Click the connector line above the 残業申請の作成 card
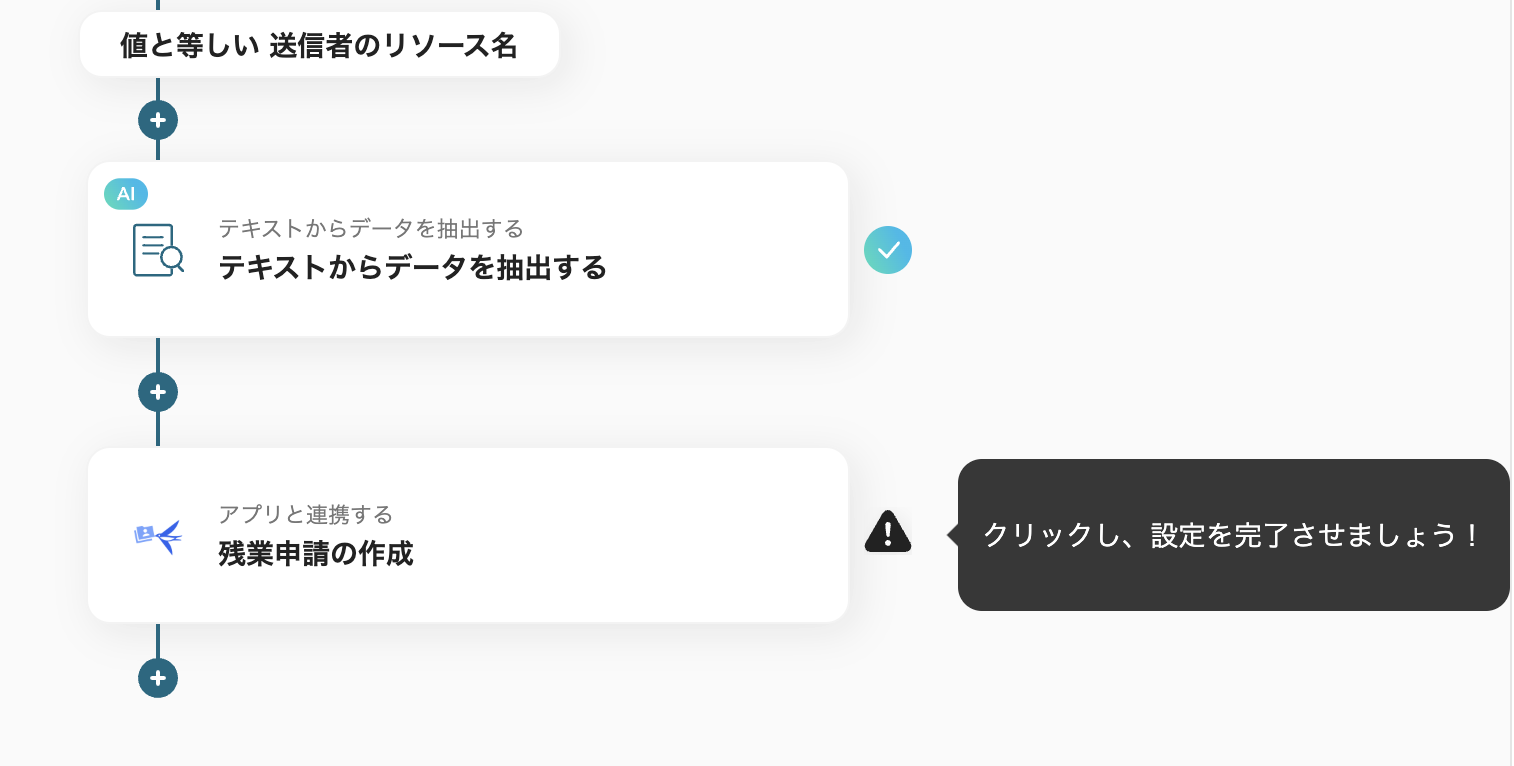Screen dimensions: 1514x766 (x=158, y=430)
